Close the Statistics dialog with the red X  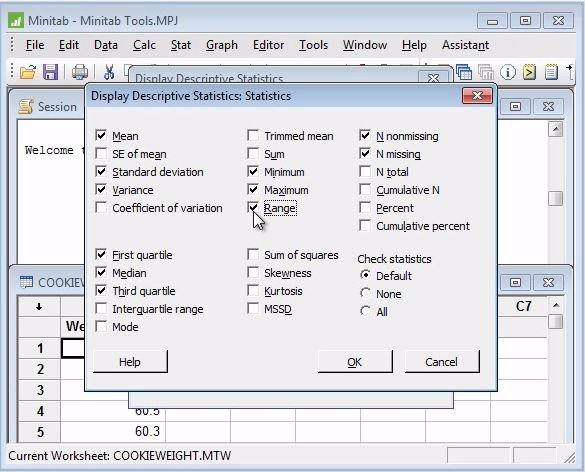(477, 96)
